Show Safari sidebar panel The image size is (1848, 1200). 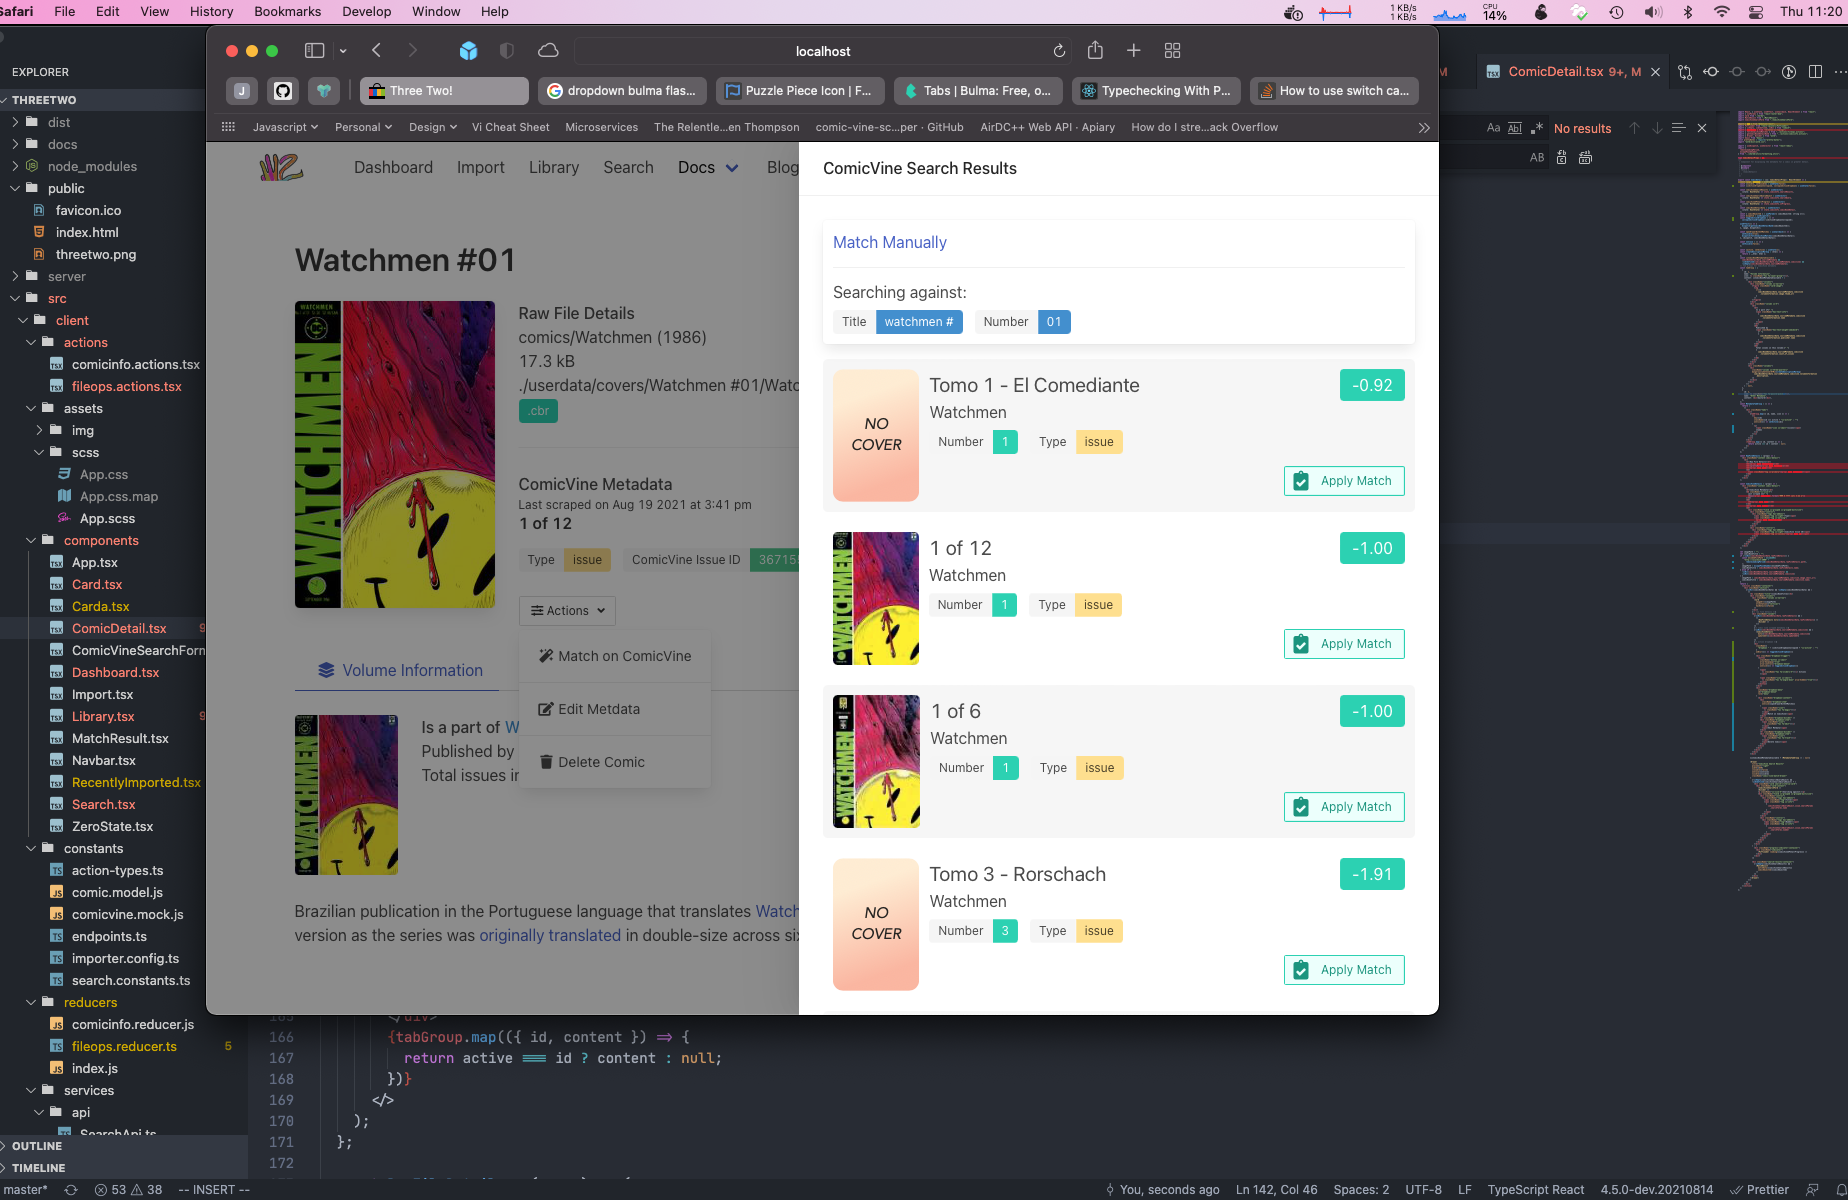coord(314,51)
